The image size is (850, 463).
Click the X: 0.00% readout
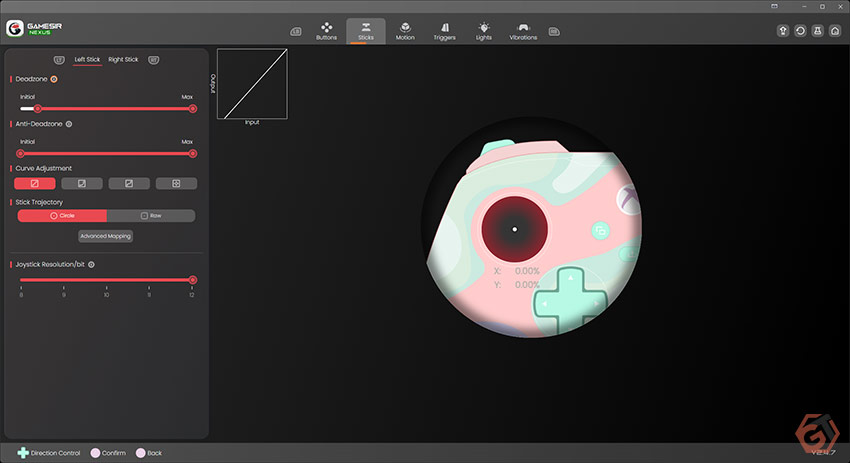click(517, 271)
